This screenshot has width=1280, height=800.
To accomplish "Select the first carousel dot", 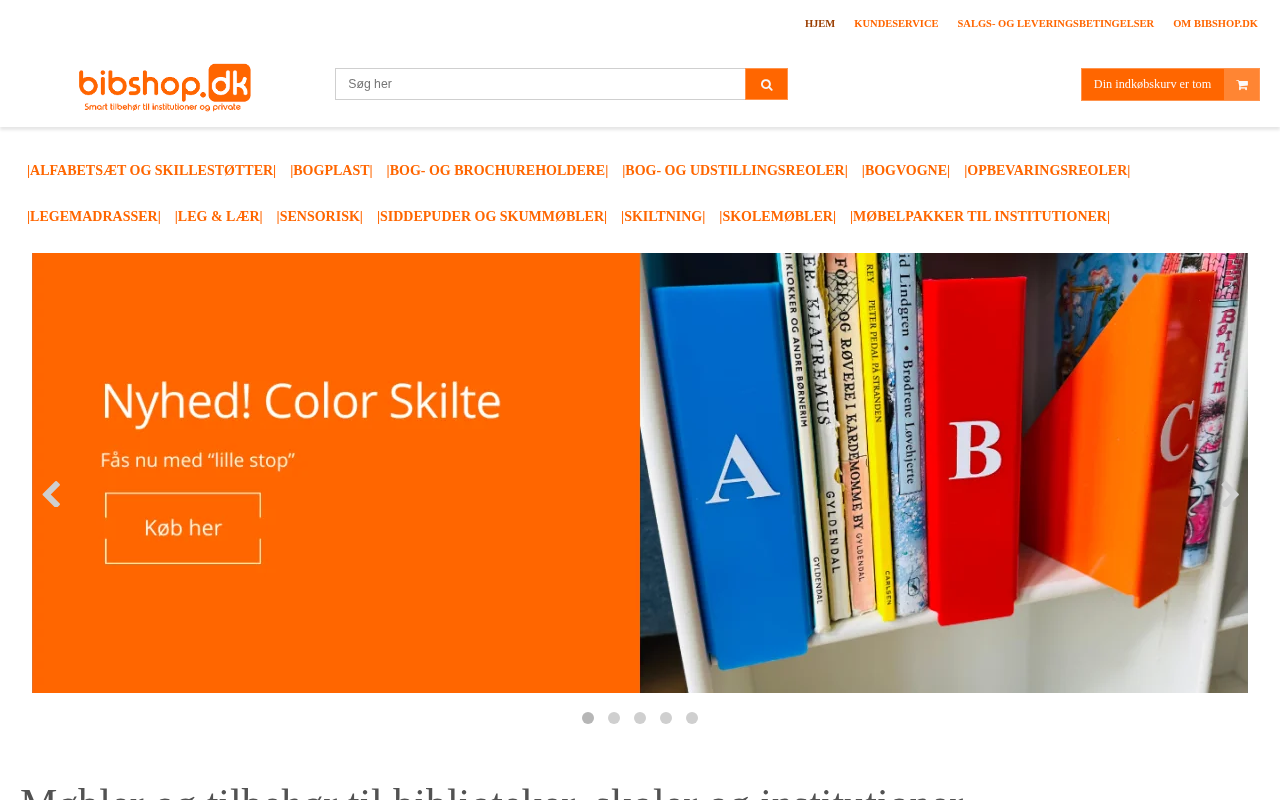I will [588, 718].
